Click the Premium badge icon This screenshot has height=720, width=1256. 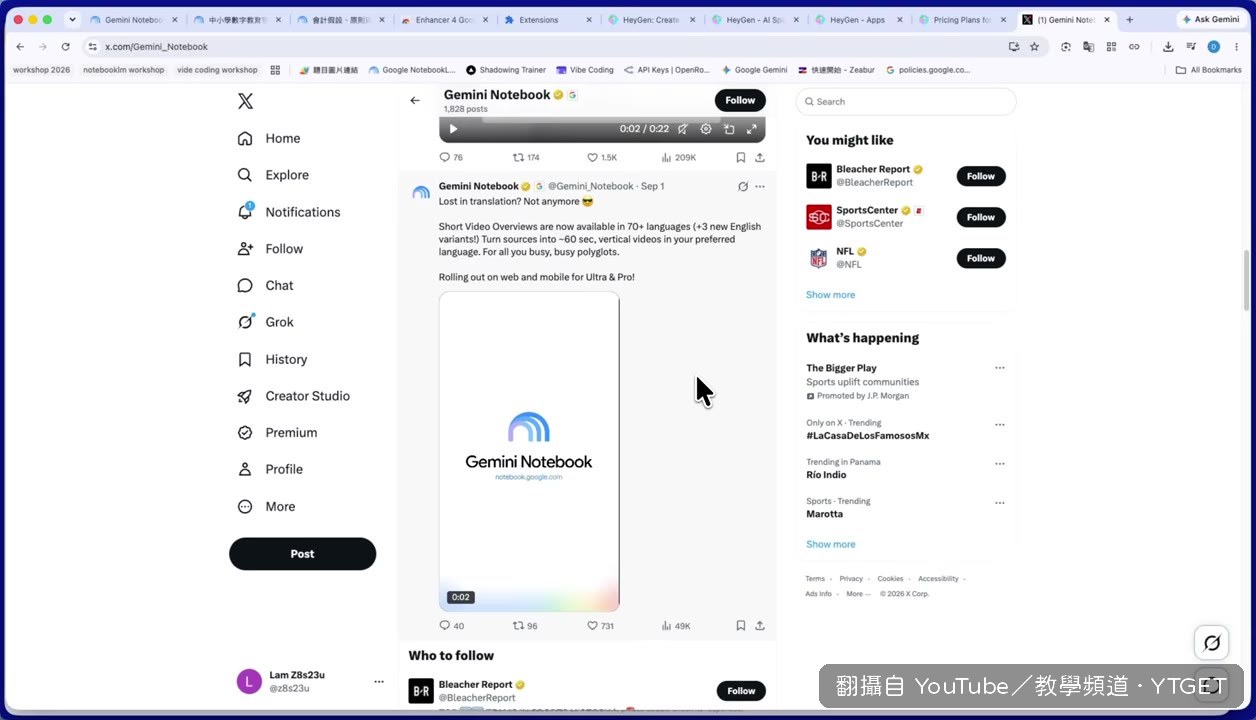[245, 433]
